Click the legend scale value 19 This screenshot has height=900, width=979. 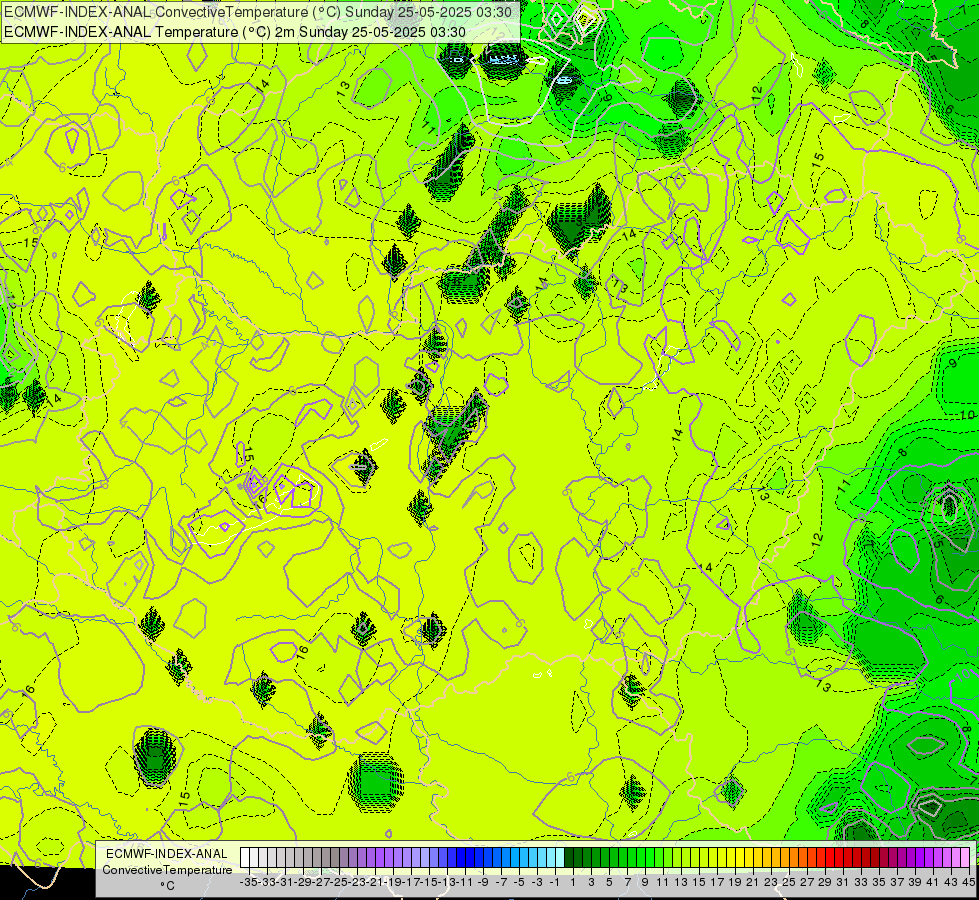[x=735, y=882]
